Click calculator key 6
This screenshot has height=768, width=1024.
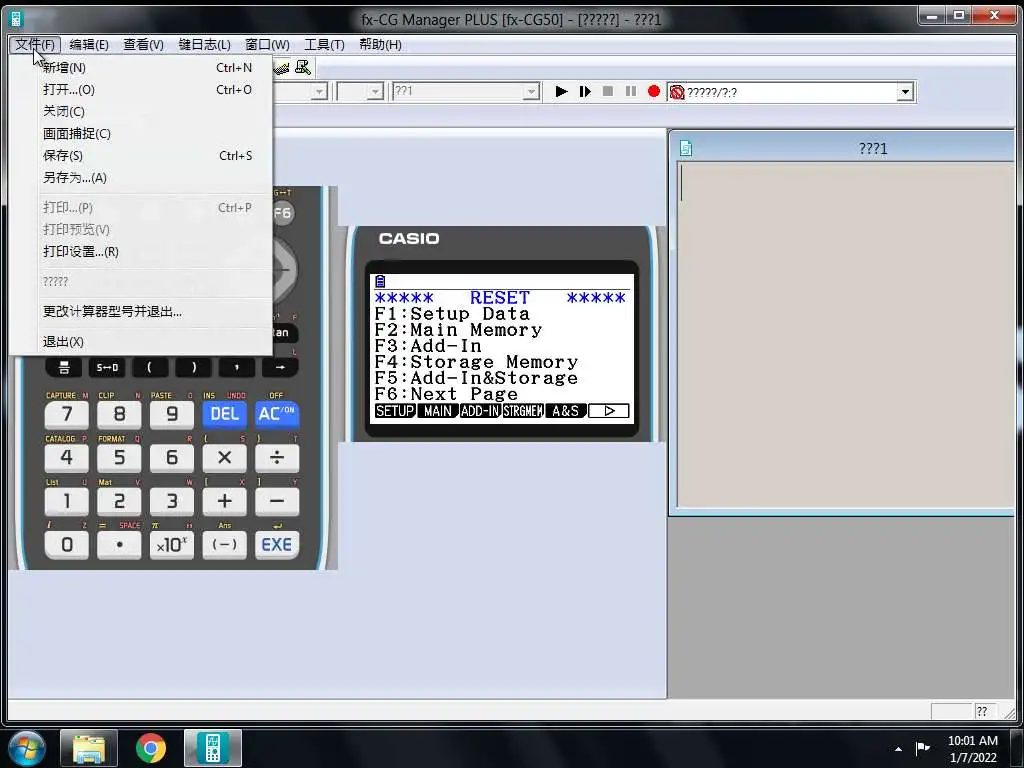pos(172,458)
